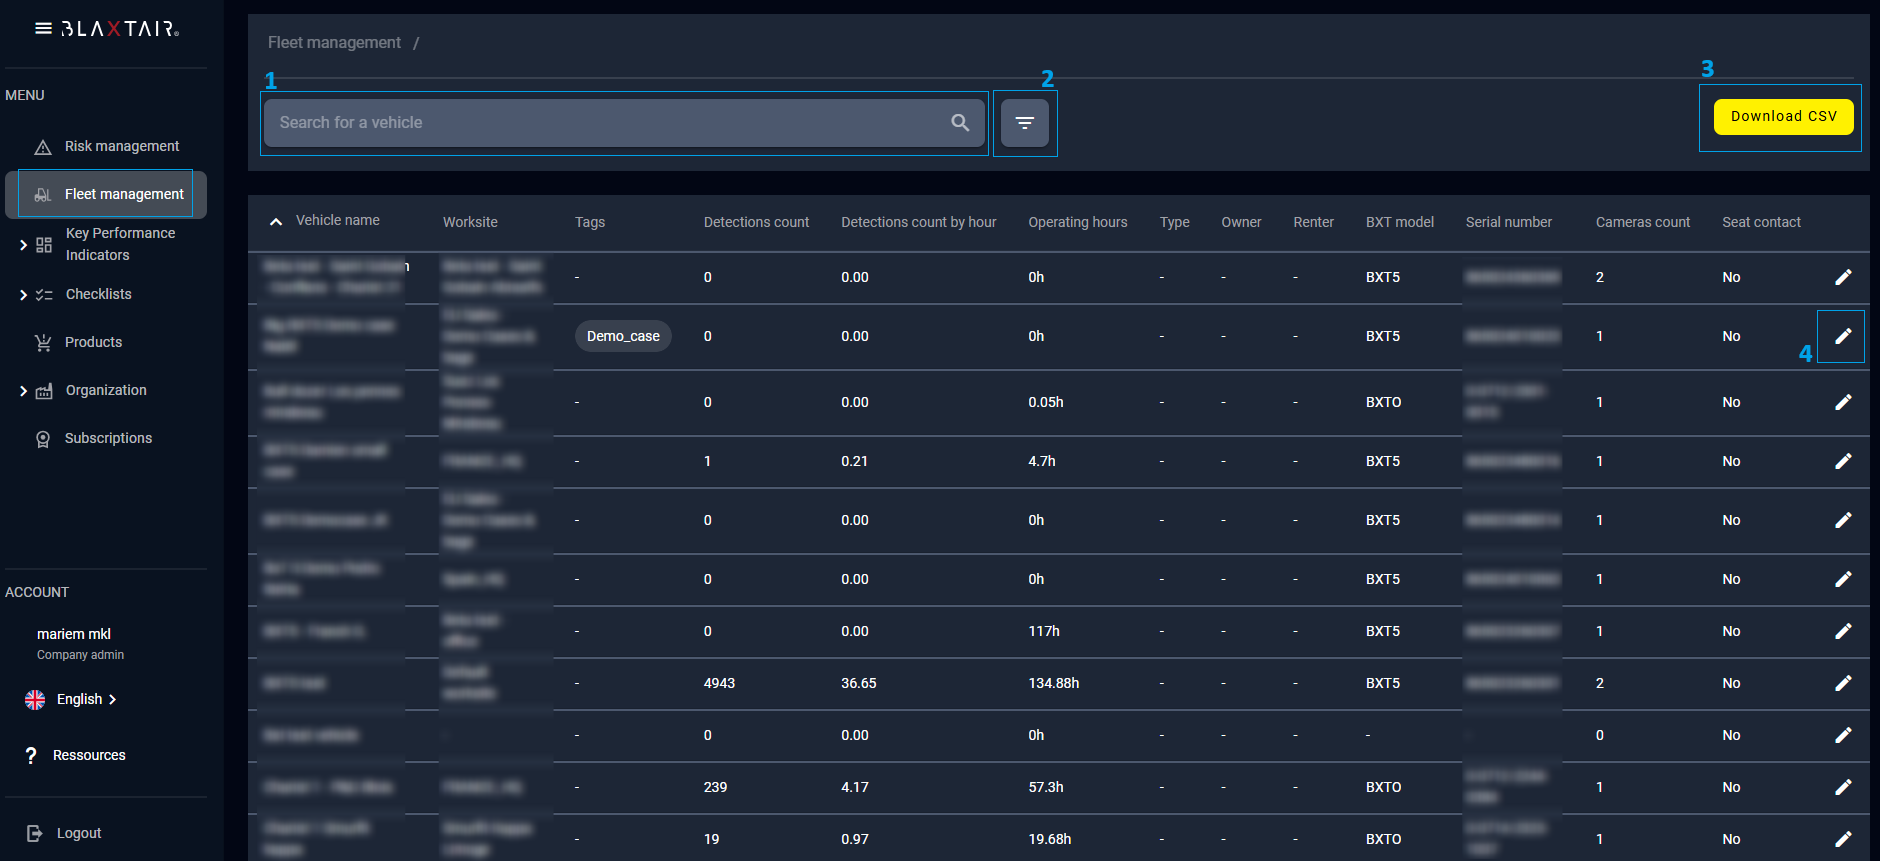Click the pencil icon for the 4943 detections row
The width and height of the screenshot is (1880, 861).
point(1842,683)
